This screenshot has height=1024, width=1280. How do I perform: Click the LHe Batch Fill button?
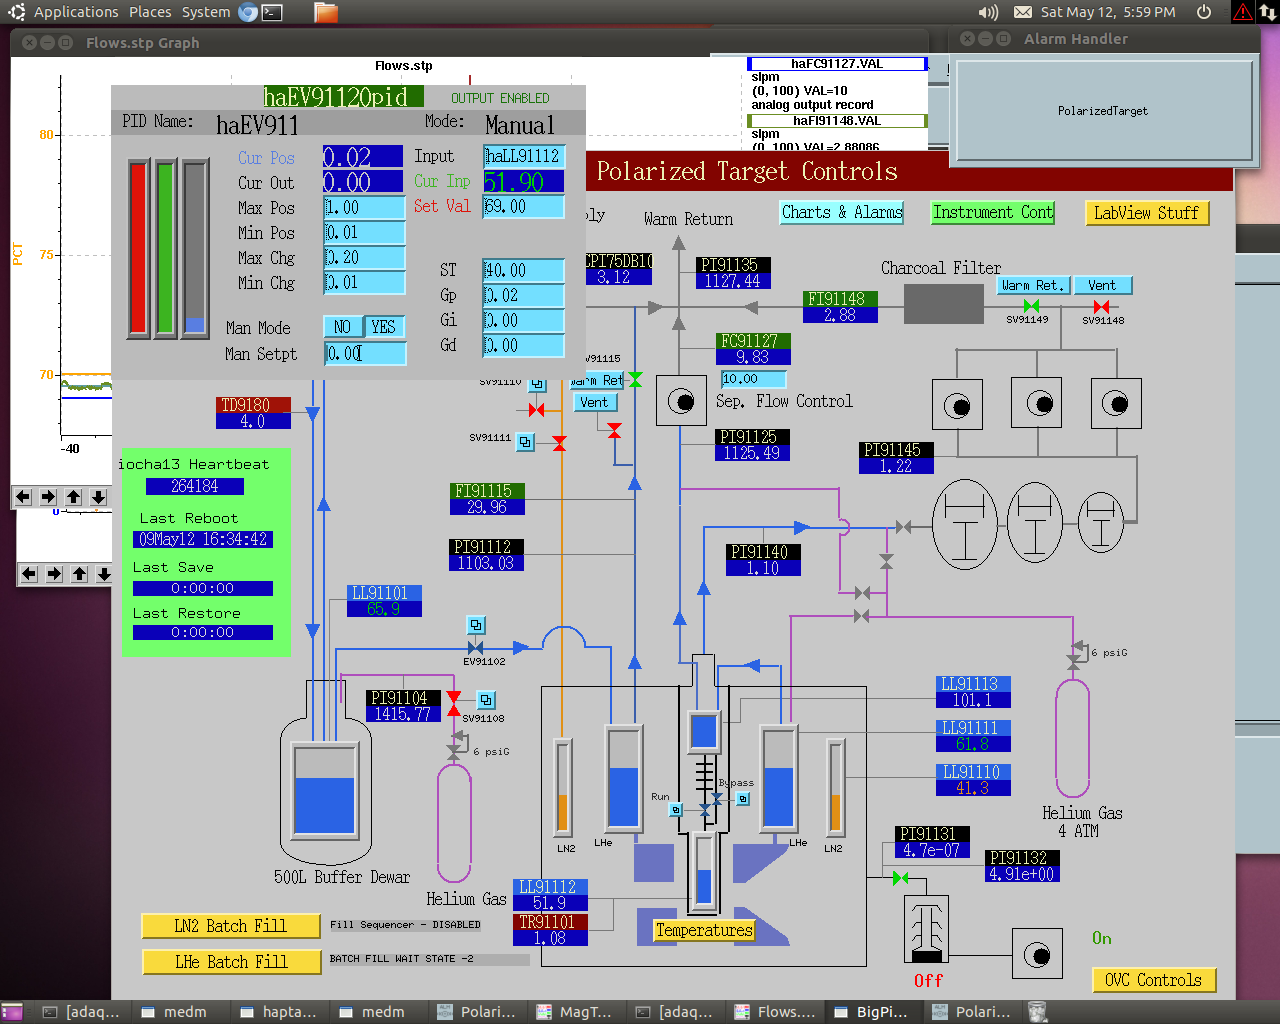(231, 962)
